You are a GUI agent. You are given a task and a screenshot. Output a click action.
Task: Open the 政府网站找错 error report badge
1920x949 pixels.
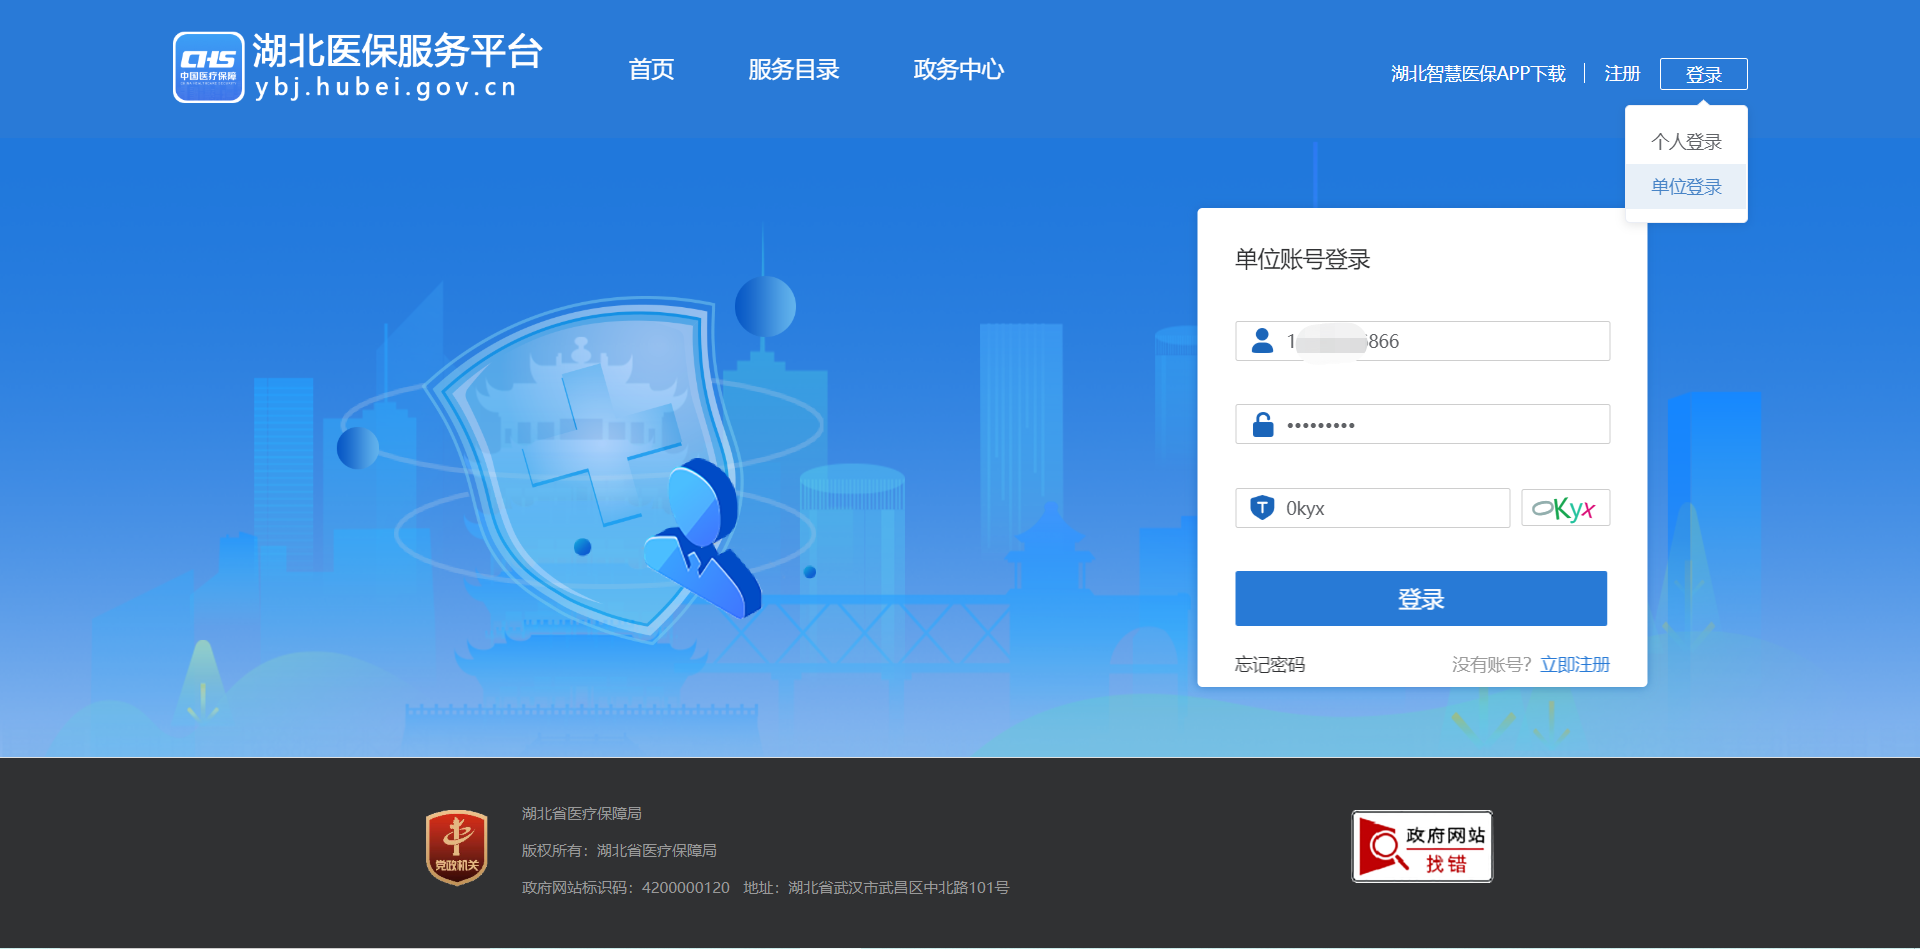coord(1421,846)
